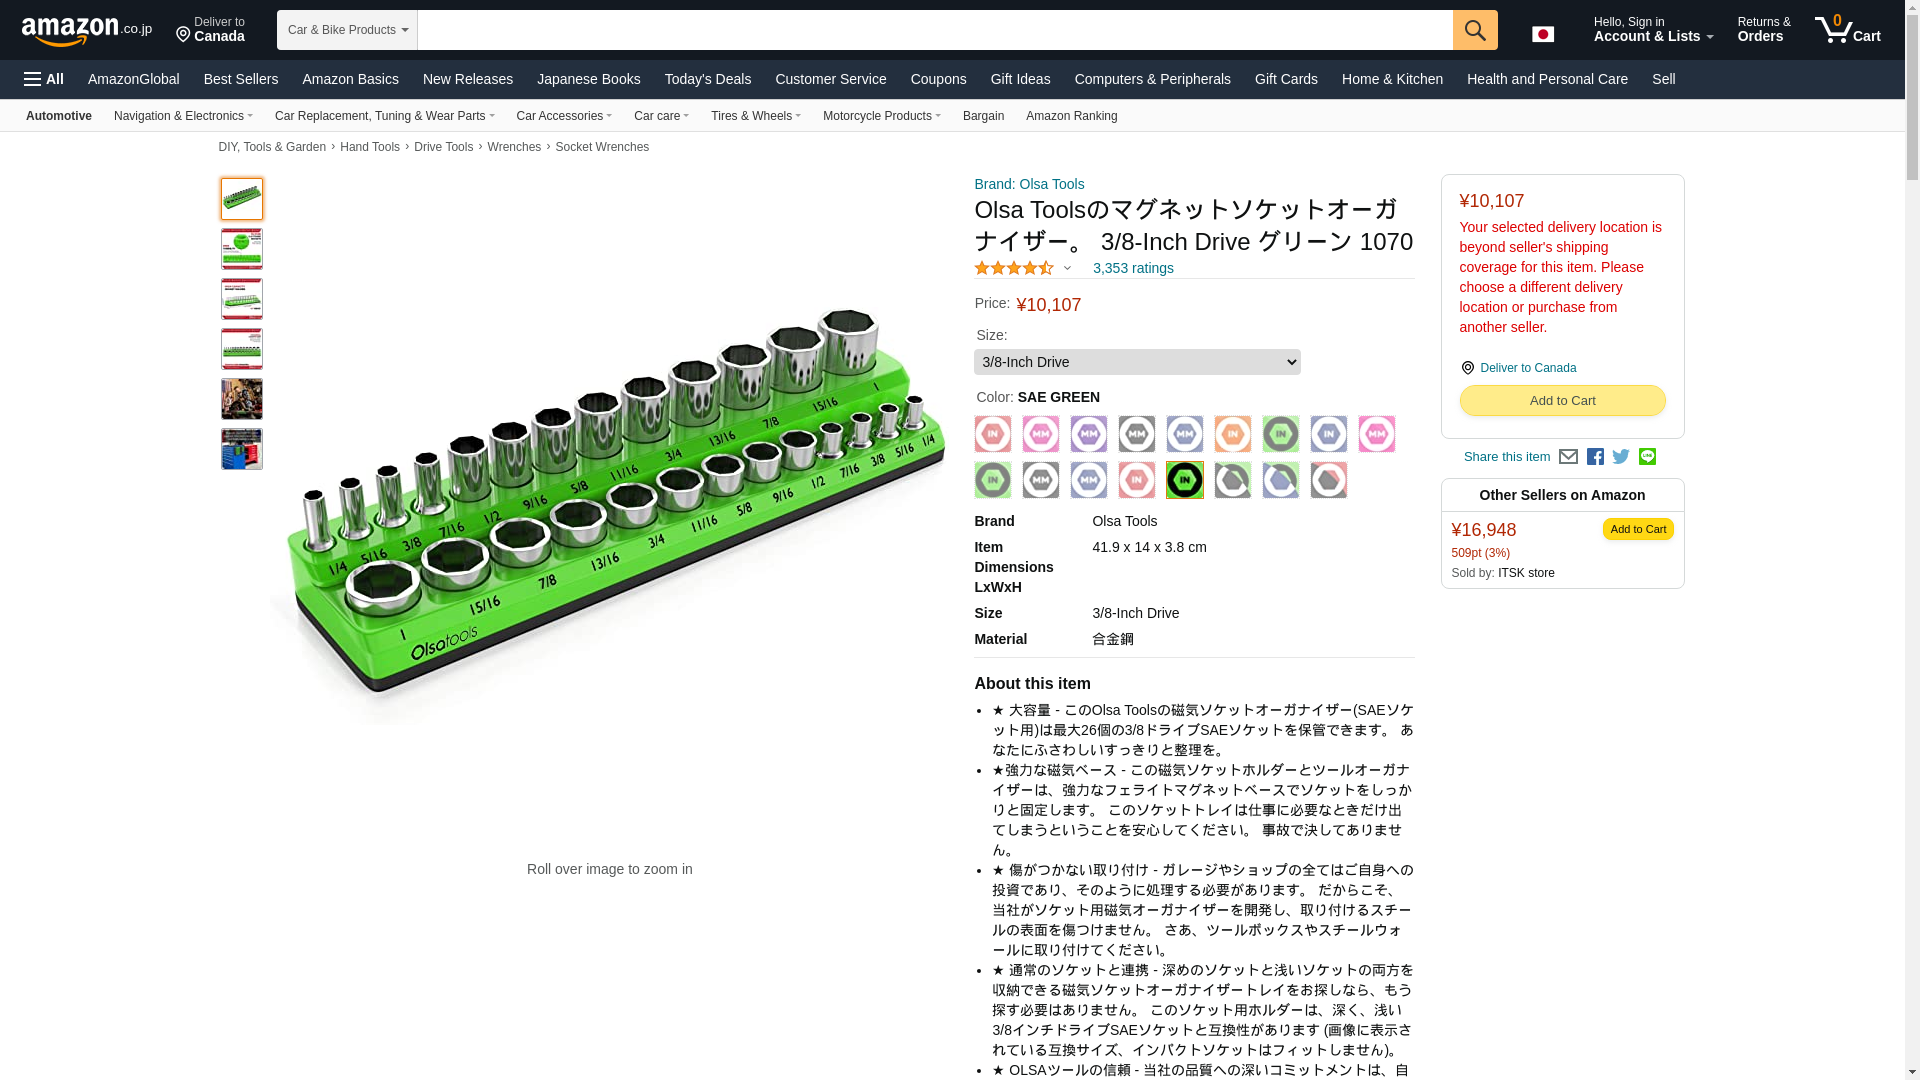Click the search text input field
Viewport: 1920px width, 1080px height.
[935, 30]
